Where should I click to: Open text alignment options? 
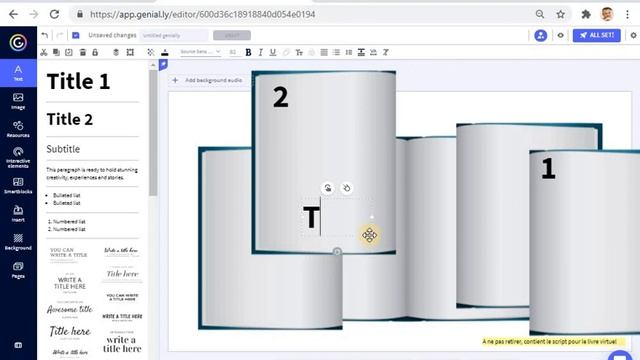(324, 52)
